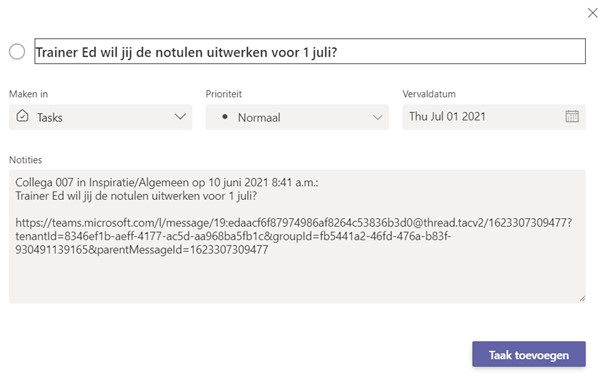Click the Teams message URL in notes

(x=293, y=236)
